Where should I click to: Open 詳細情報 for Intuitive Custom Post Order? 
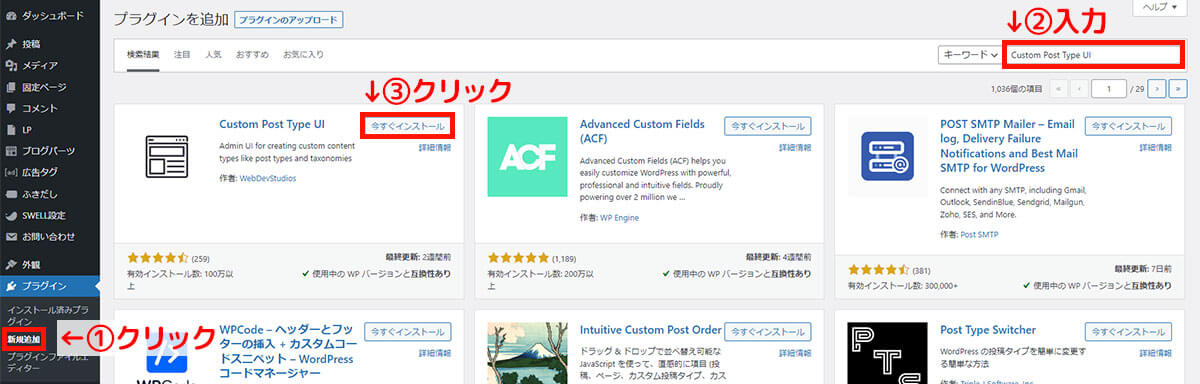[x=795, y=353]
